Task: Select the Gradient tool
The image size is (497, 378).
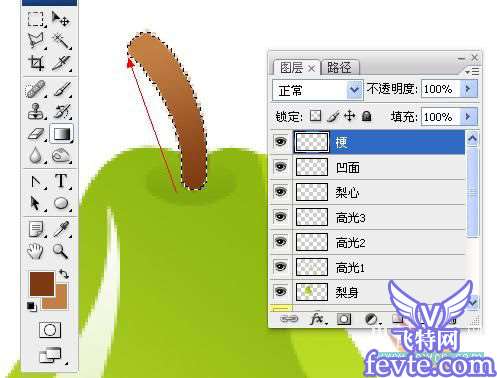Action: click(x=62, y=134)
